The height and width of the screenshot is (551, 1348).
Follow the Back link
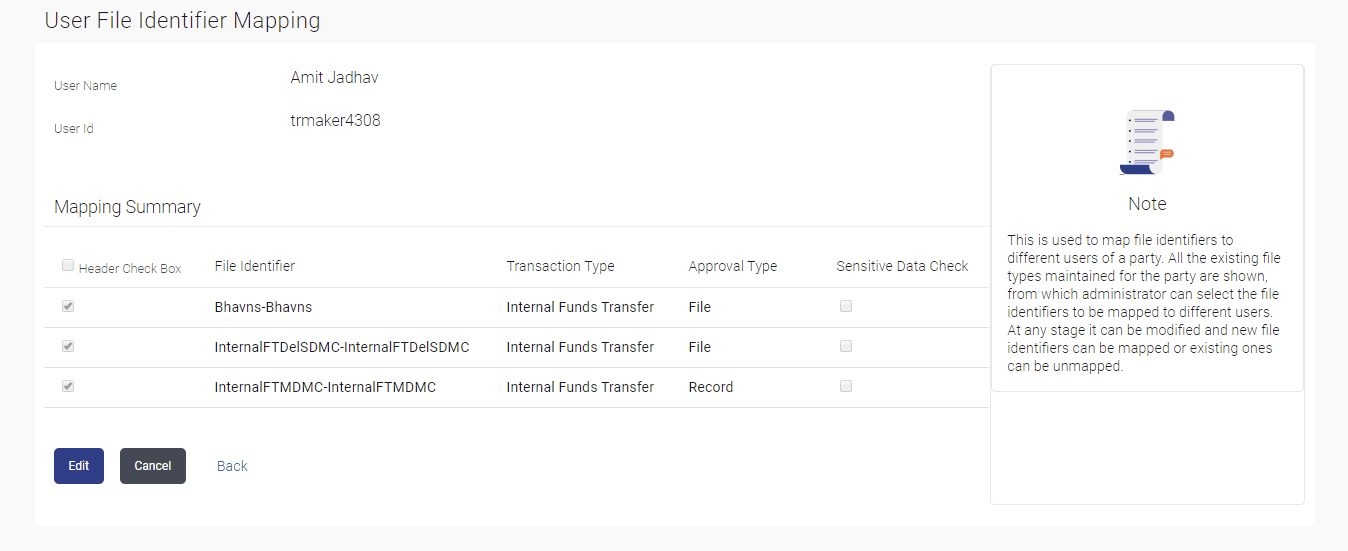(232, 466)
